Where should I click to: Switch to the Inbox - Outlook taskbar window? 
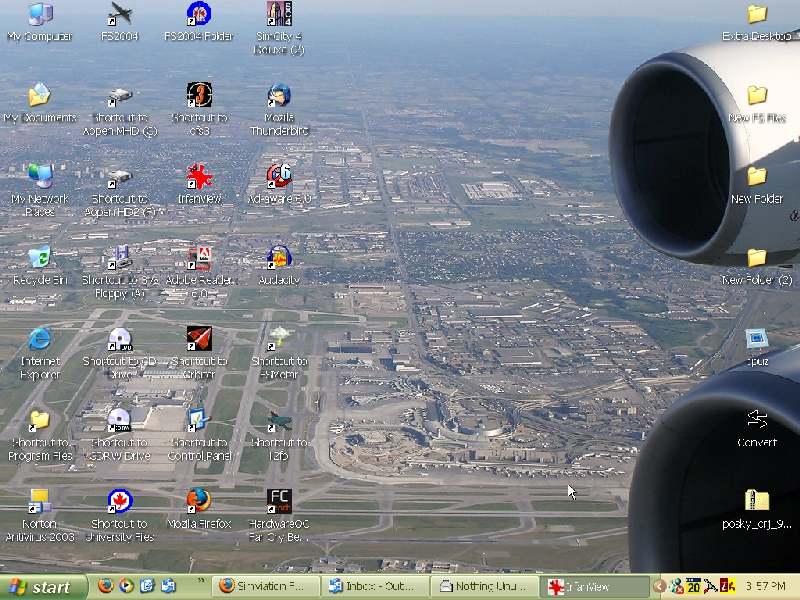[x=376, y=587]
